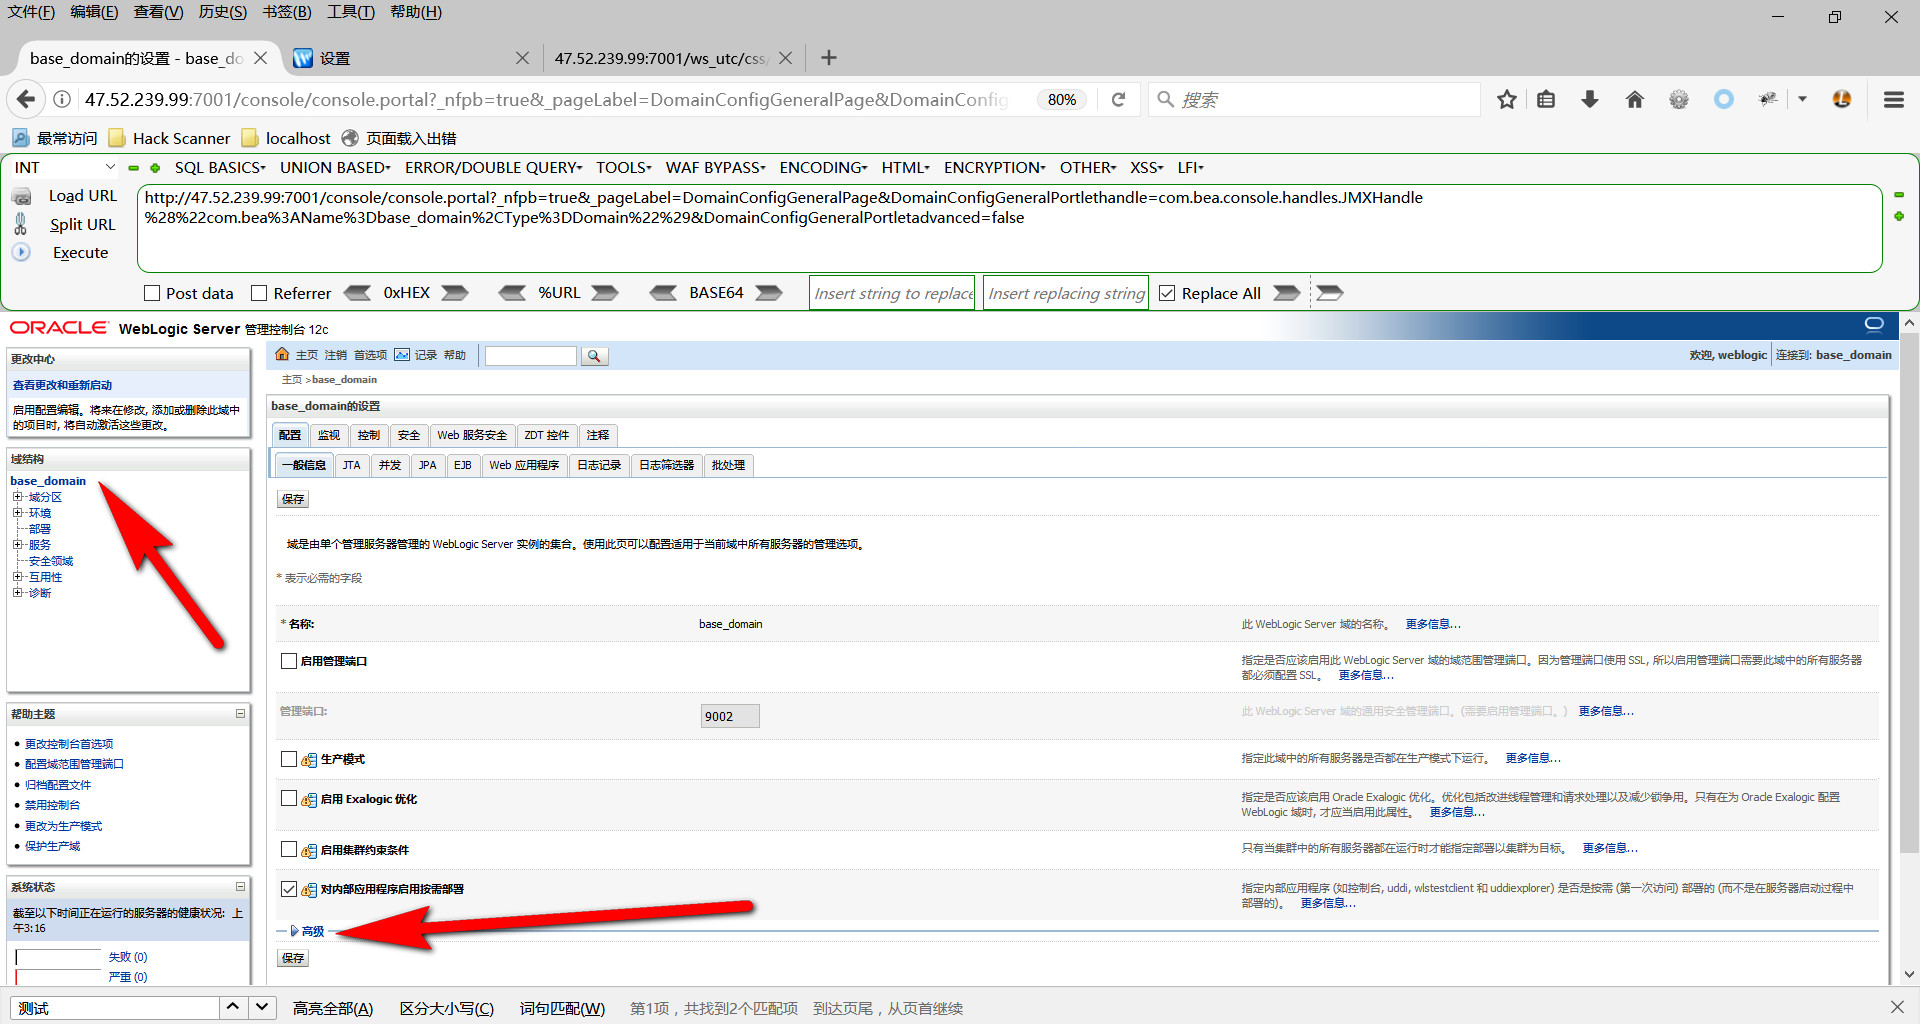The height and width of the screenshot is (1024, 1920).
Task: Collapse the help topics panel
Action: 240,714
